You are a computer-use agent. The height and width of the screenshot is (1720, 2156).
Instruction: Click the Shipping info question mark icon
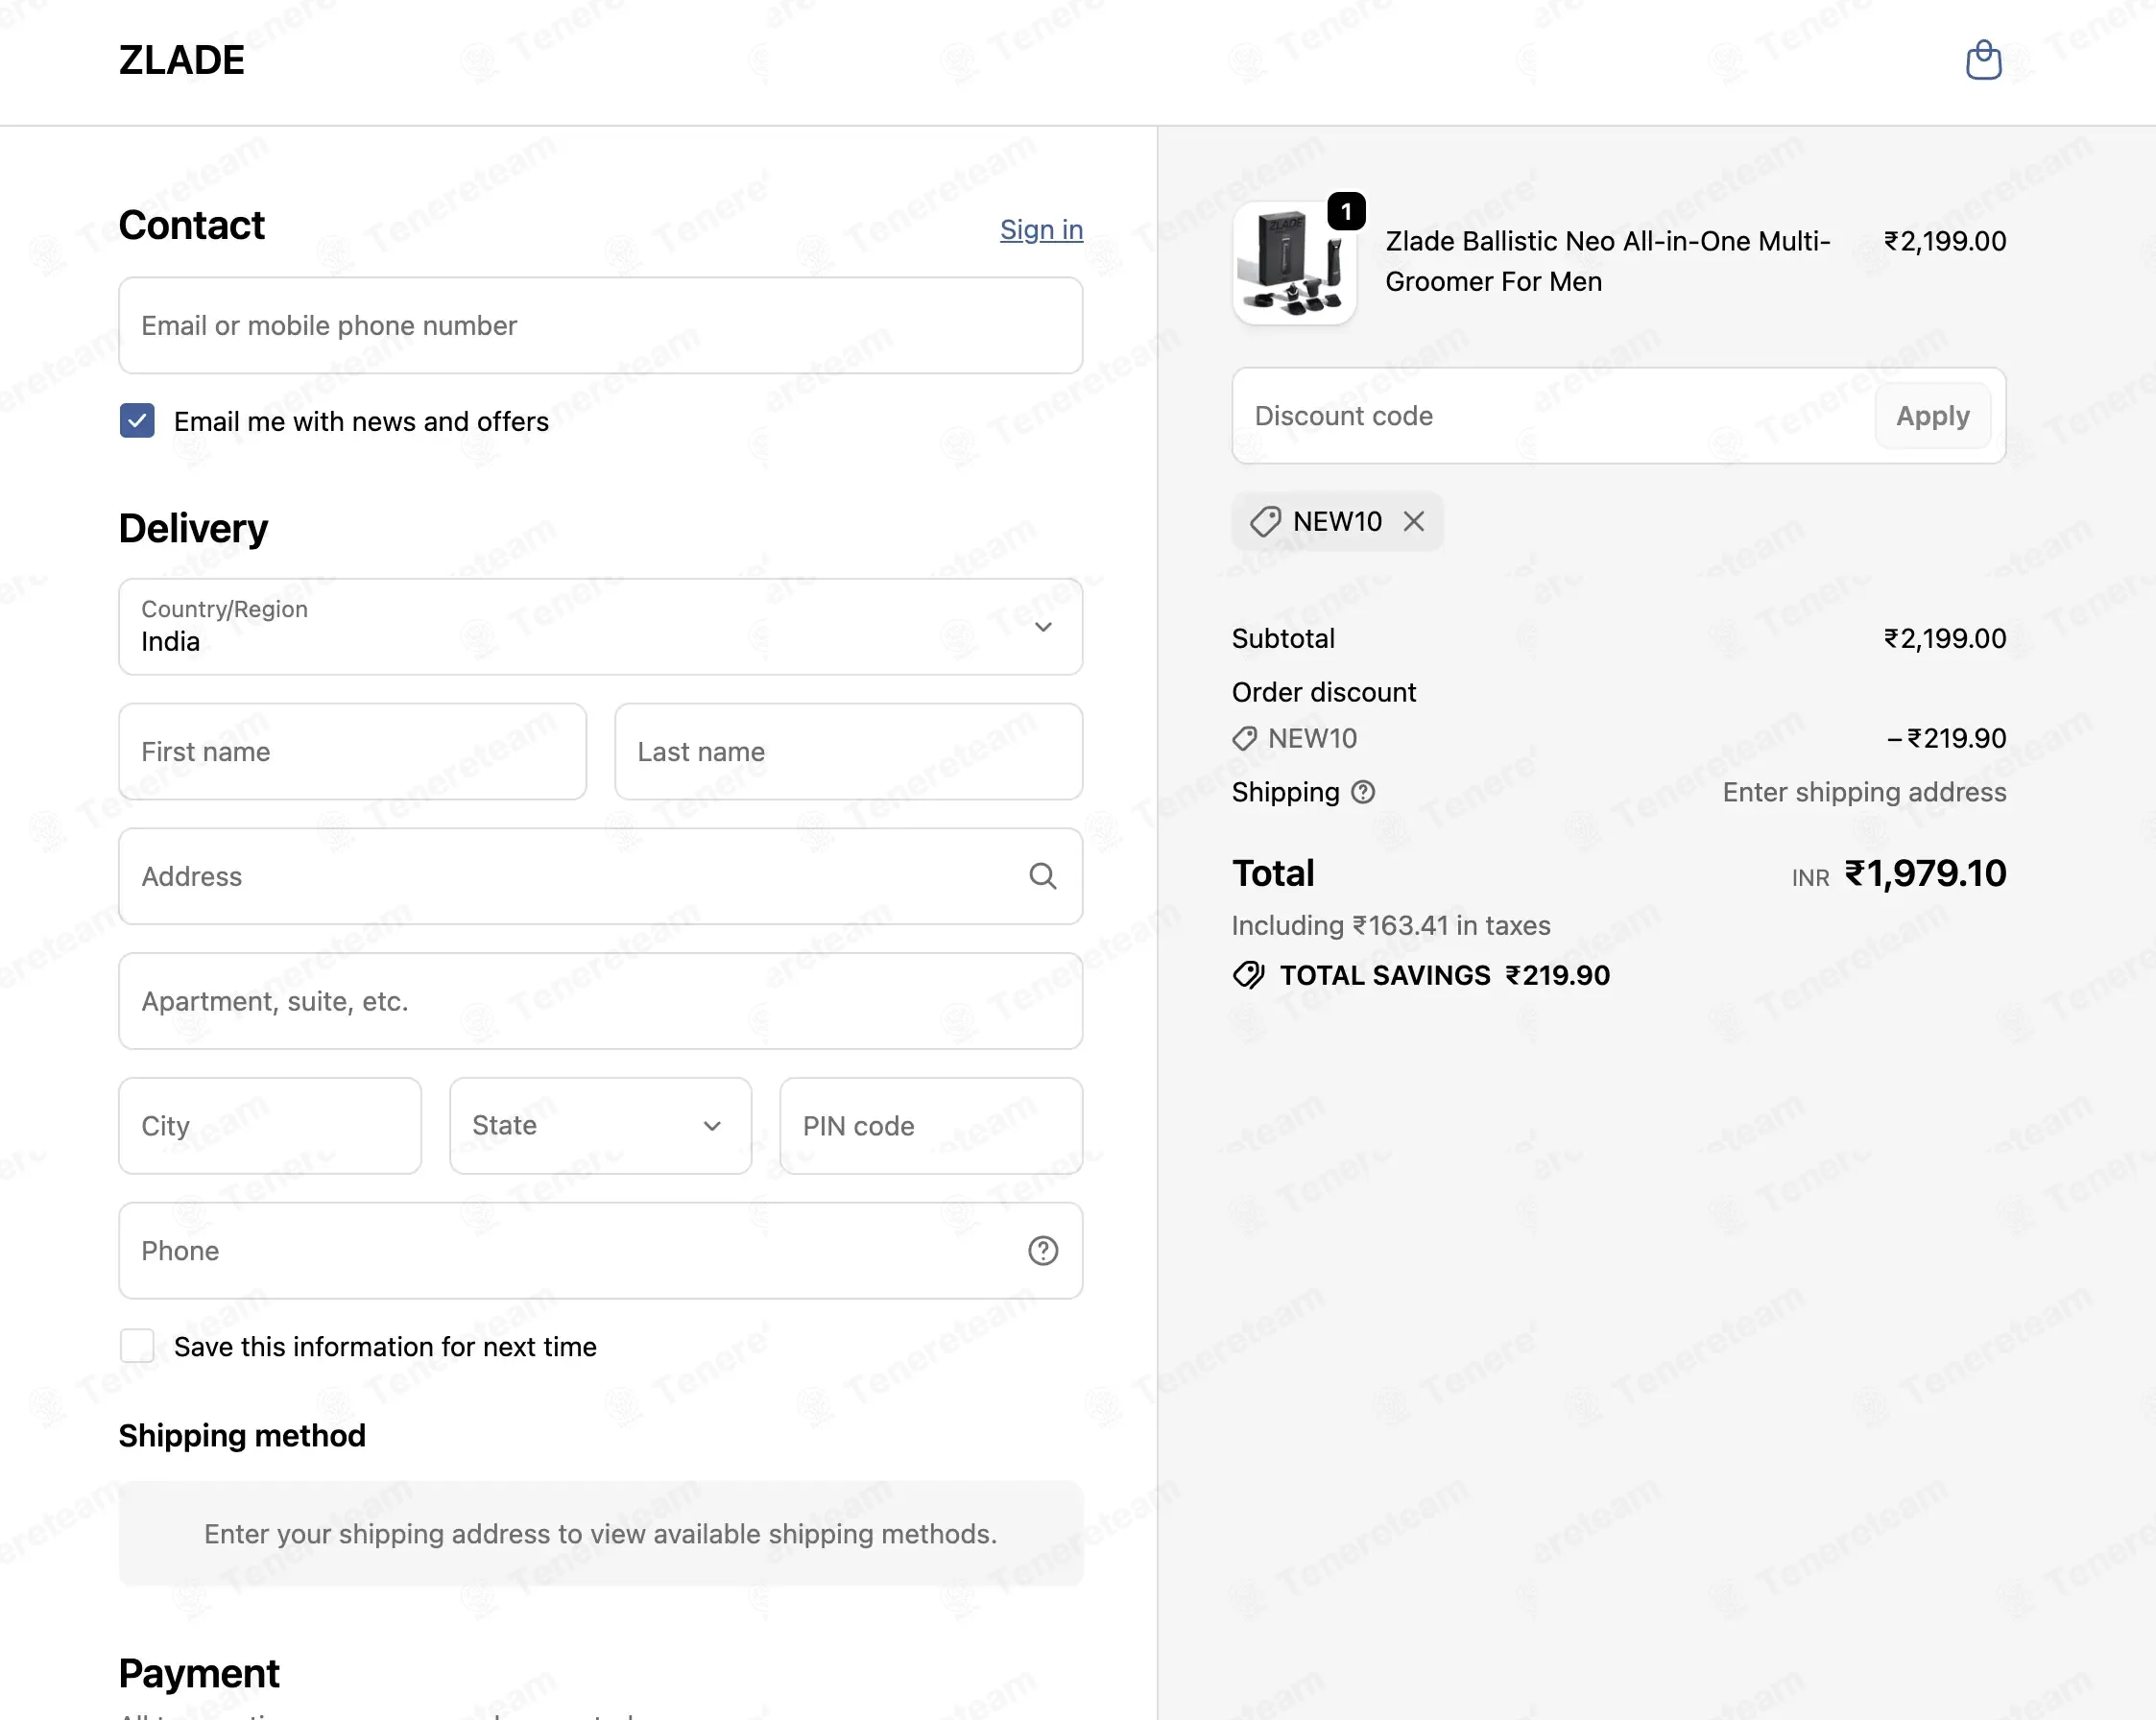(1363, 792)
